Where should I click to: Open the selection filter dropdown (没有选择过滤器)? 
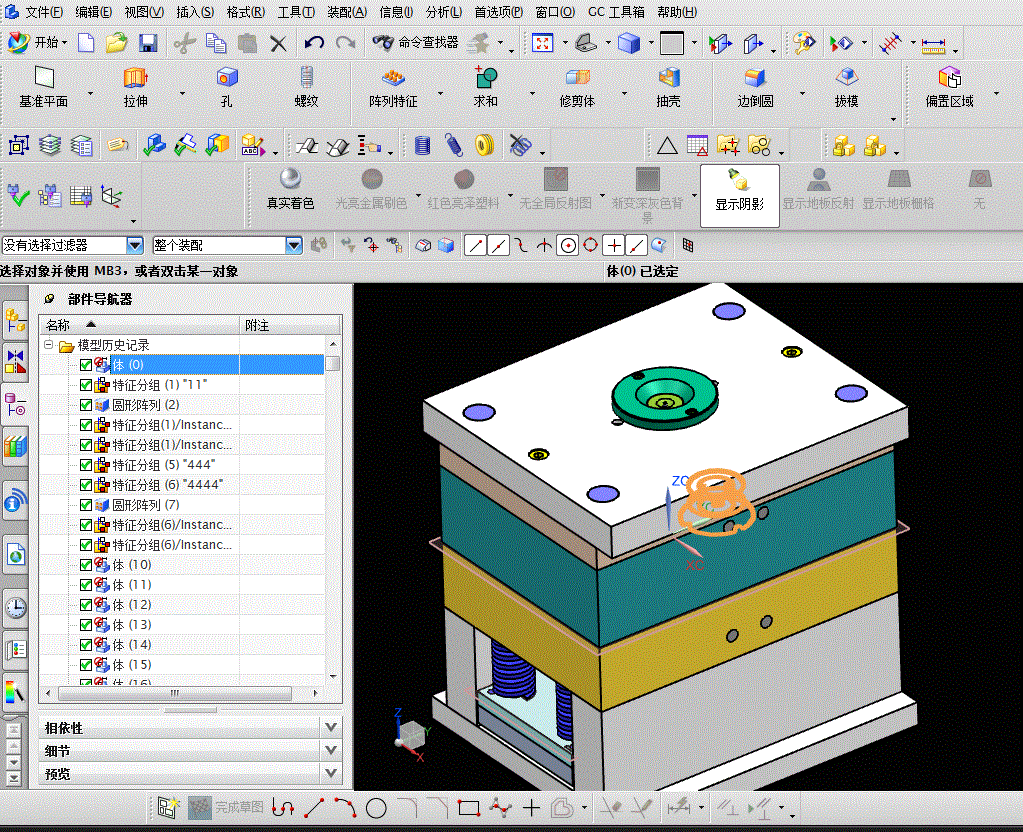point(135,245)
